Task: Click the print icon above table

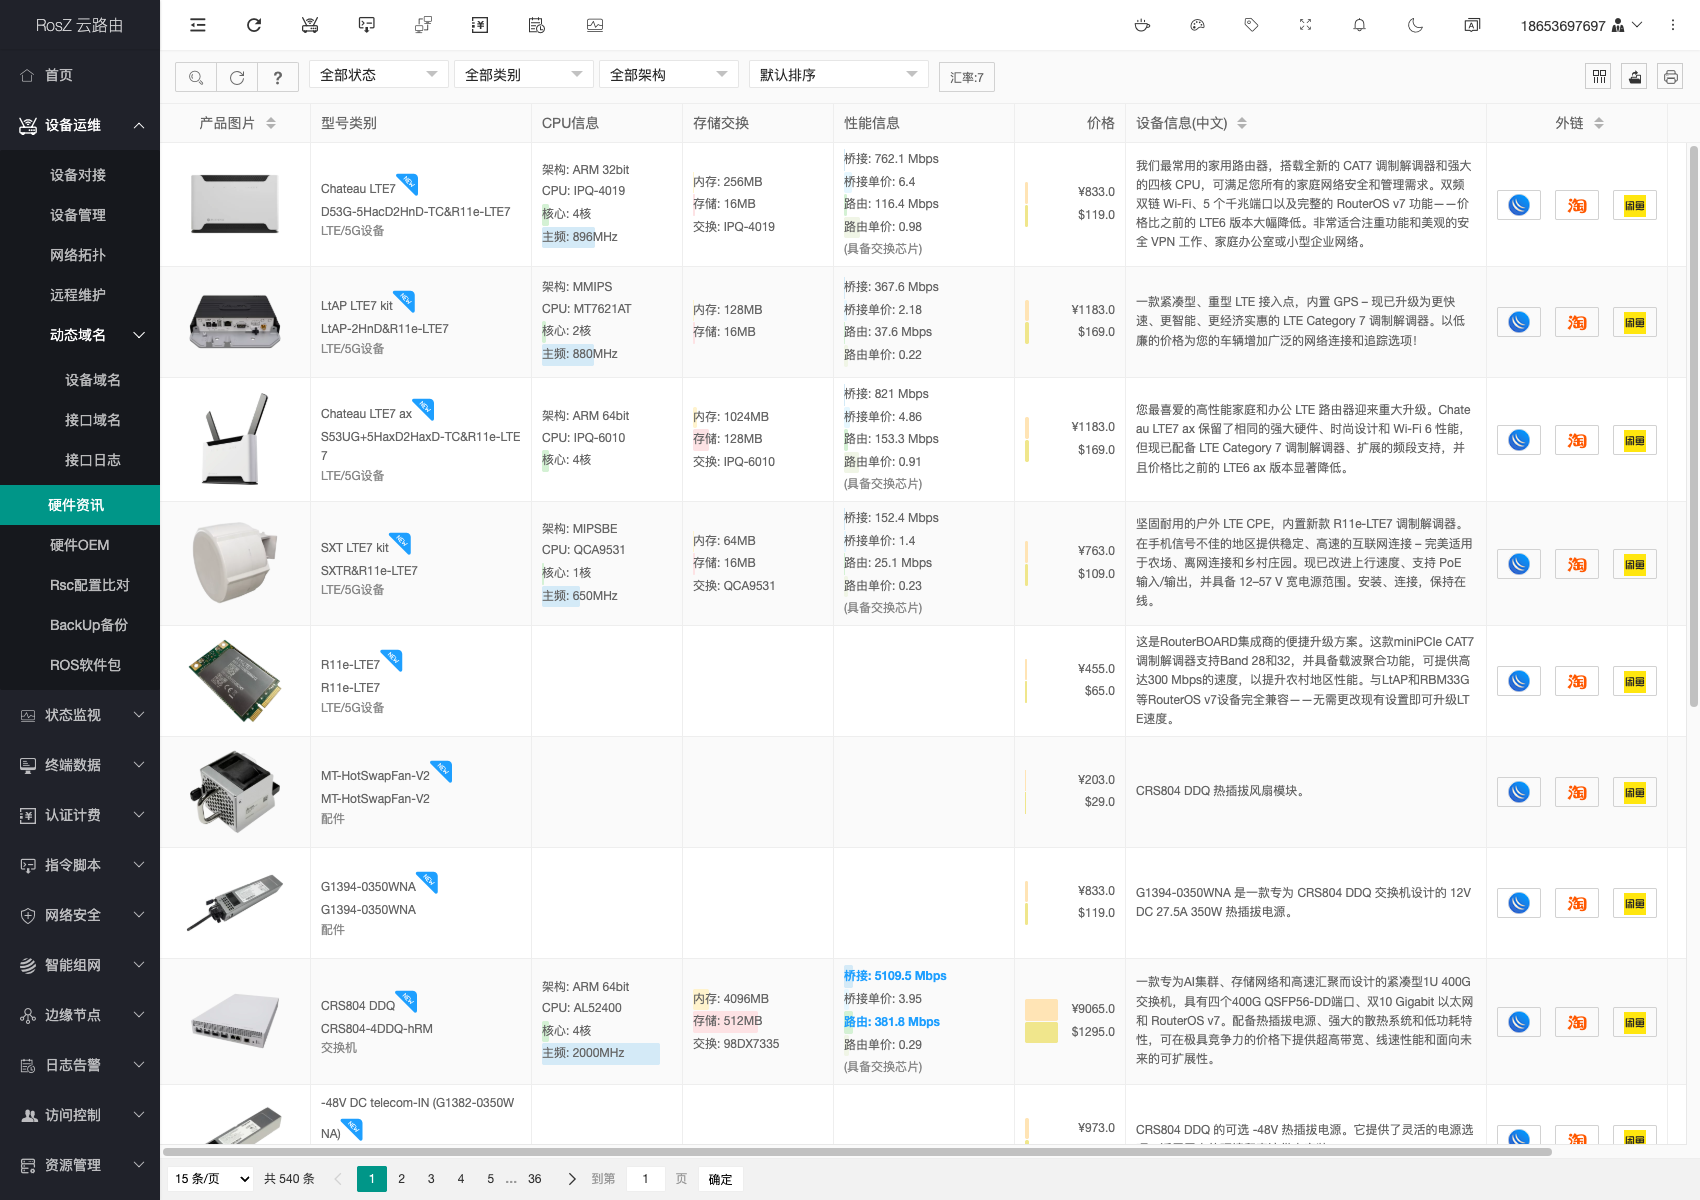Action: [1670, 77]
